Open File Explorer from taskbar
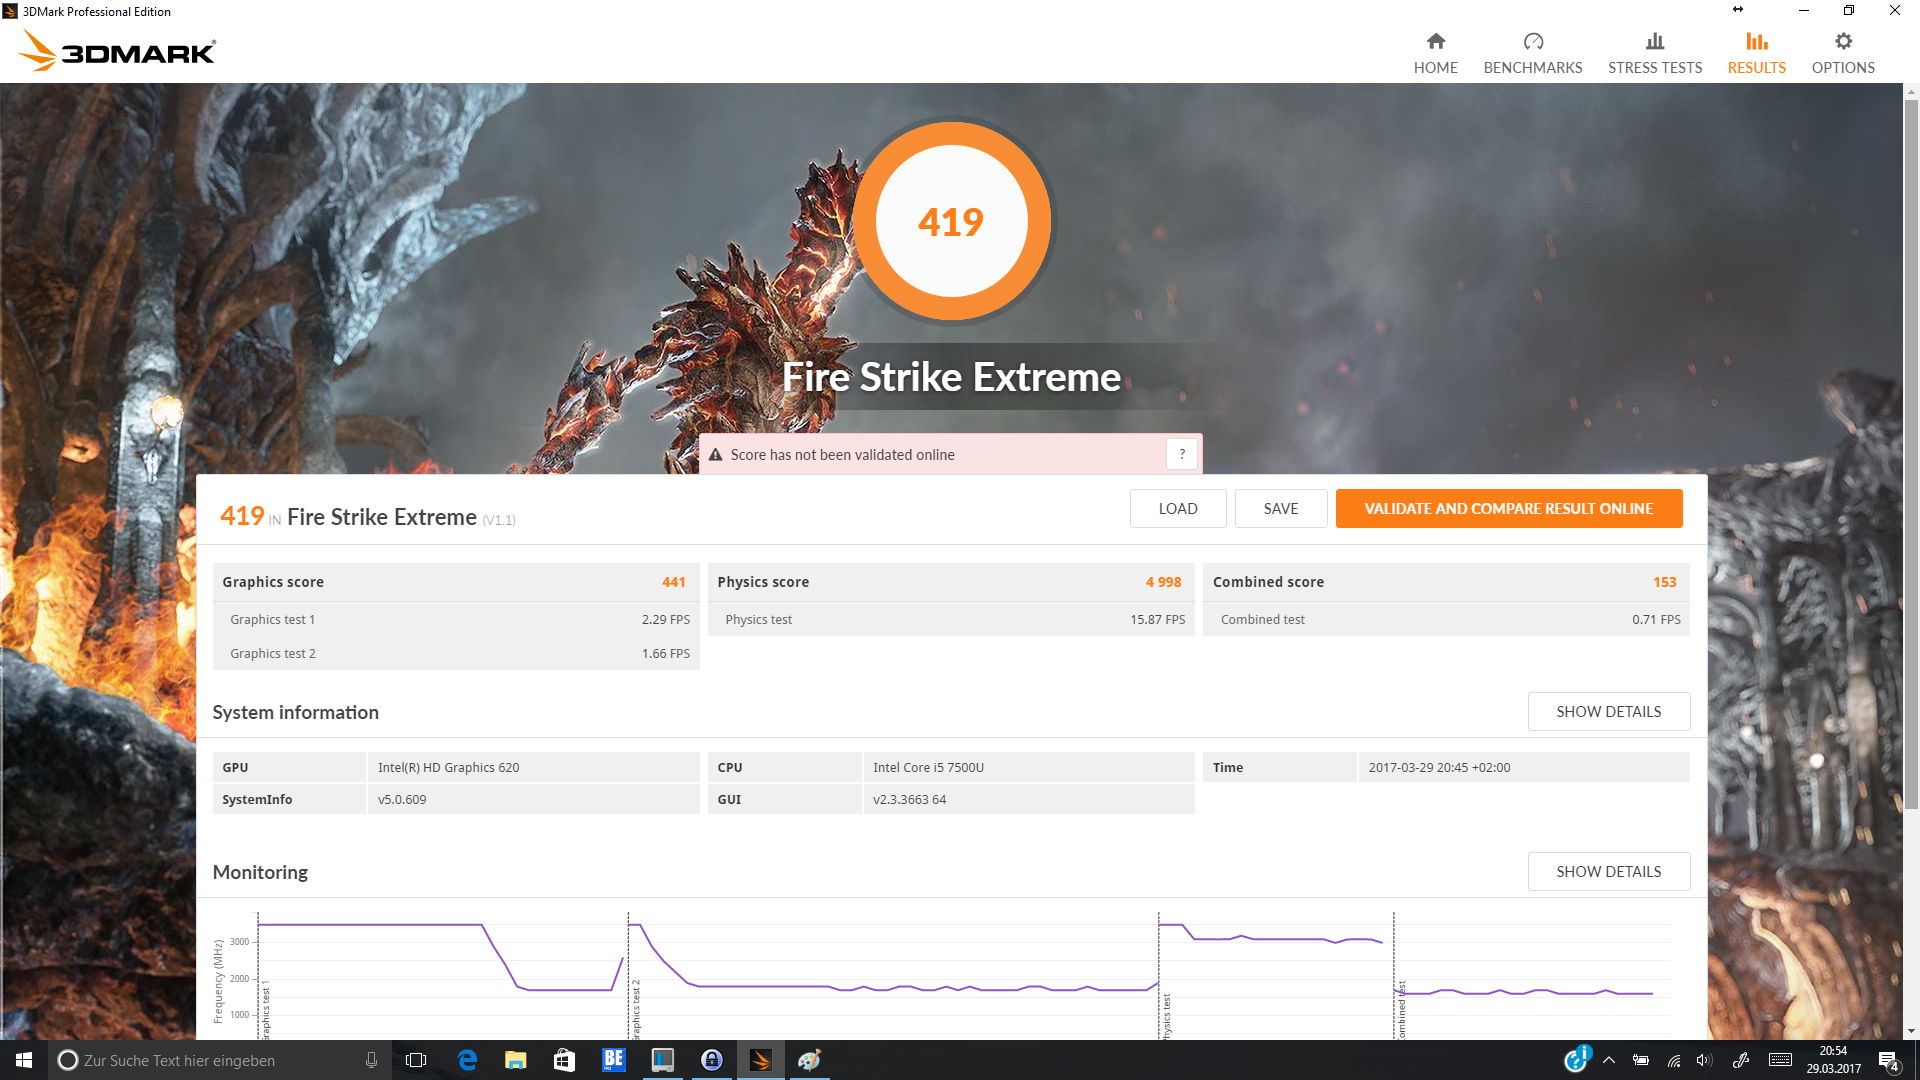1920x1080 pixels. coord(515,1060)
